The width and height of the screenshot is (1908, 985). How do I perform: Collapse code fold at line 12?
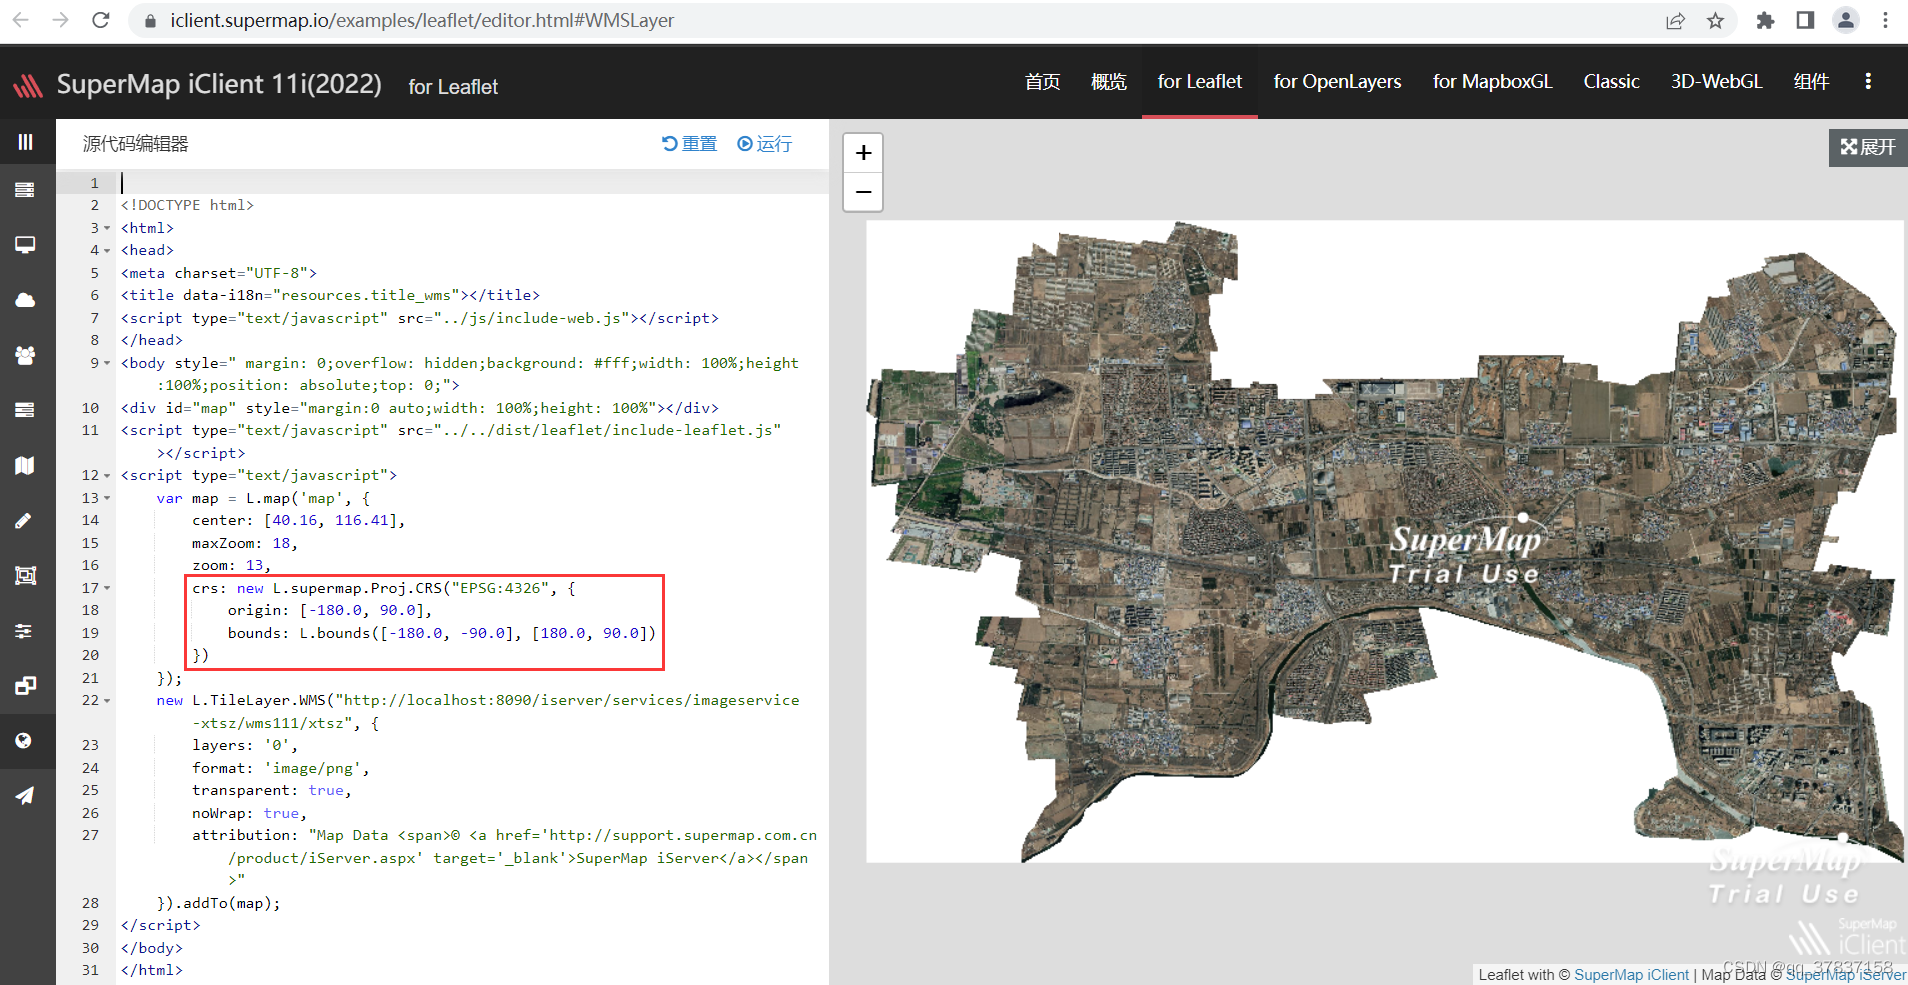point(107,475)
